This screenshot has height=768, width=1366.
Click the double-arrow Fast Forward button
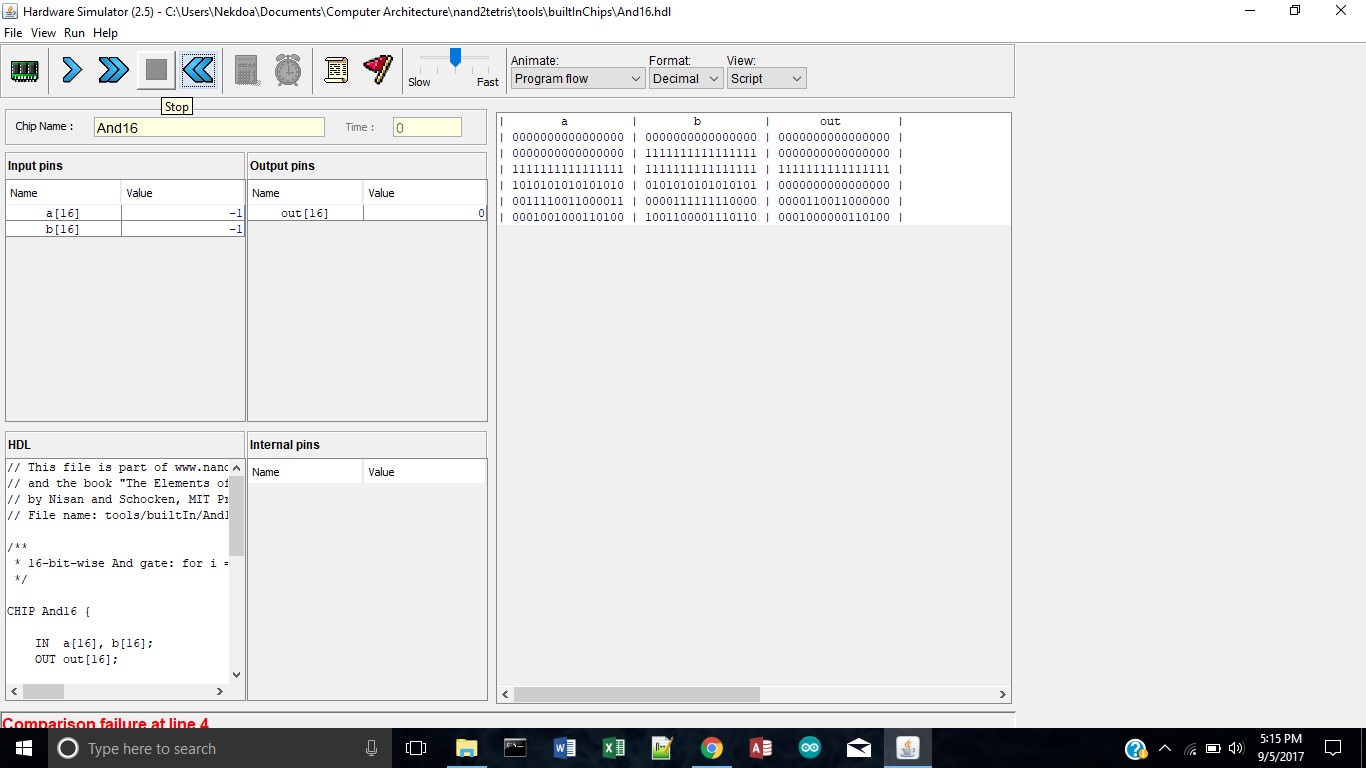pos(113,70)
